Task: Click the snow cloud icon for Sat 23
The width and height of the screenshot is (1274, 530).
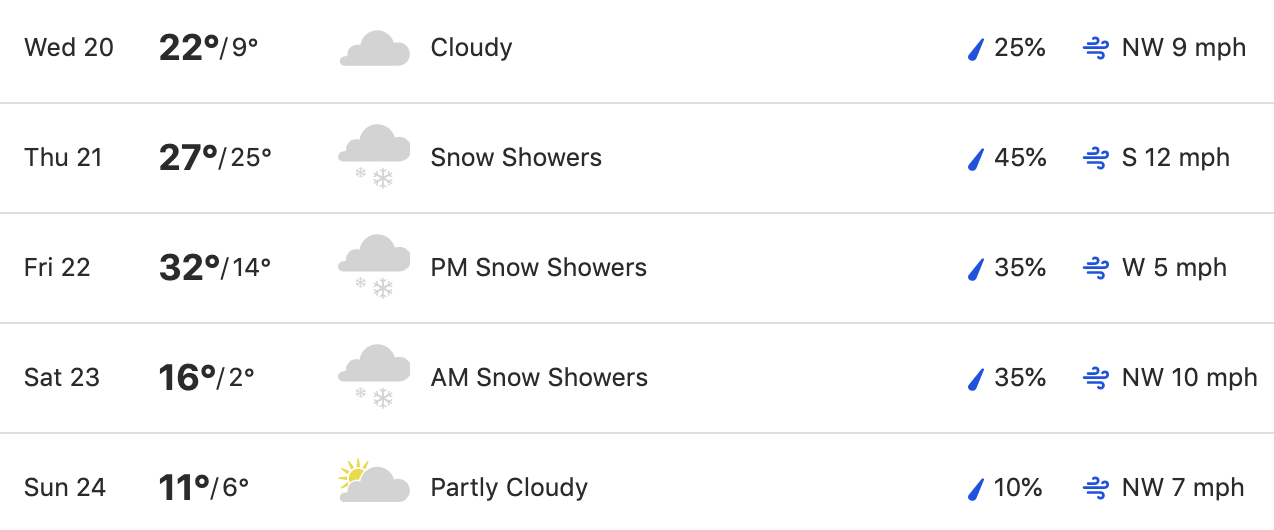Action: click(375, 377)
